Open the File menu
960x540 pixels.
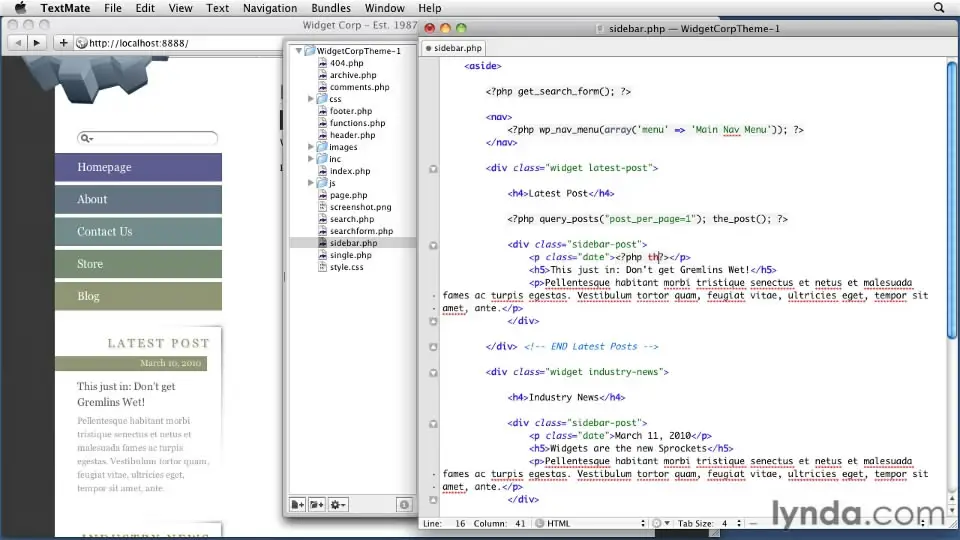pos(113,8)
